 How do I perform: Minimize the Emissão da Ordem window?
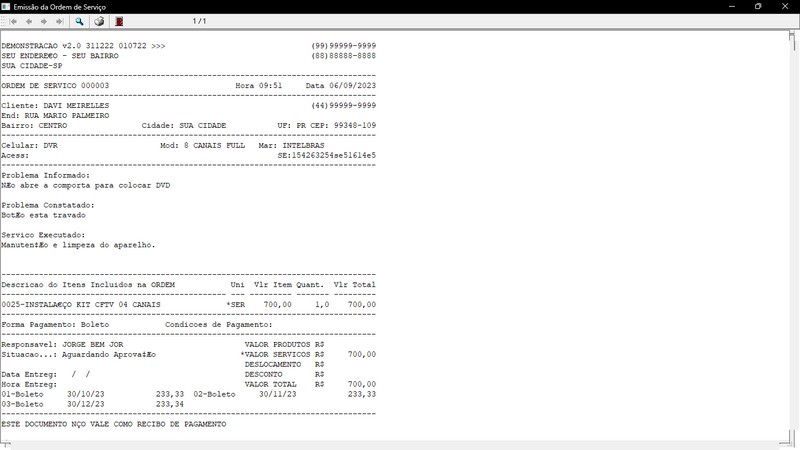pos(732,7)
